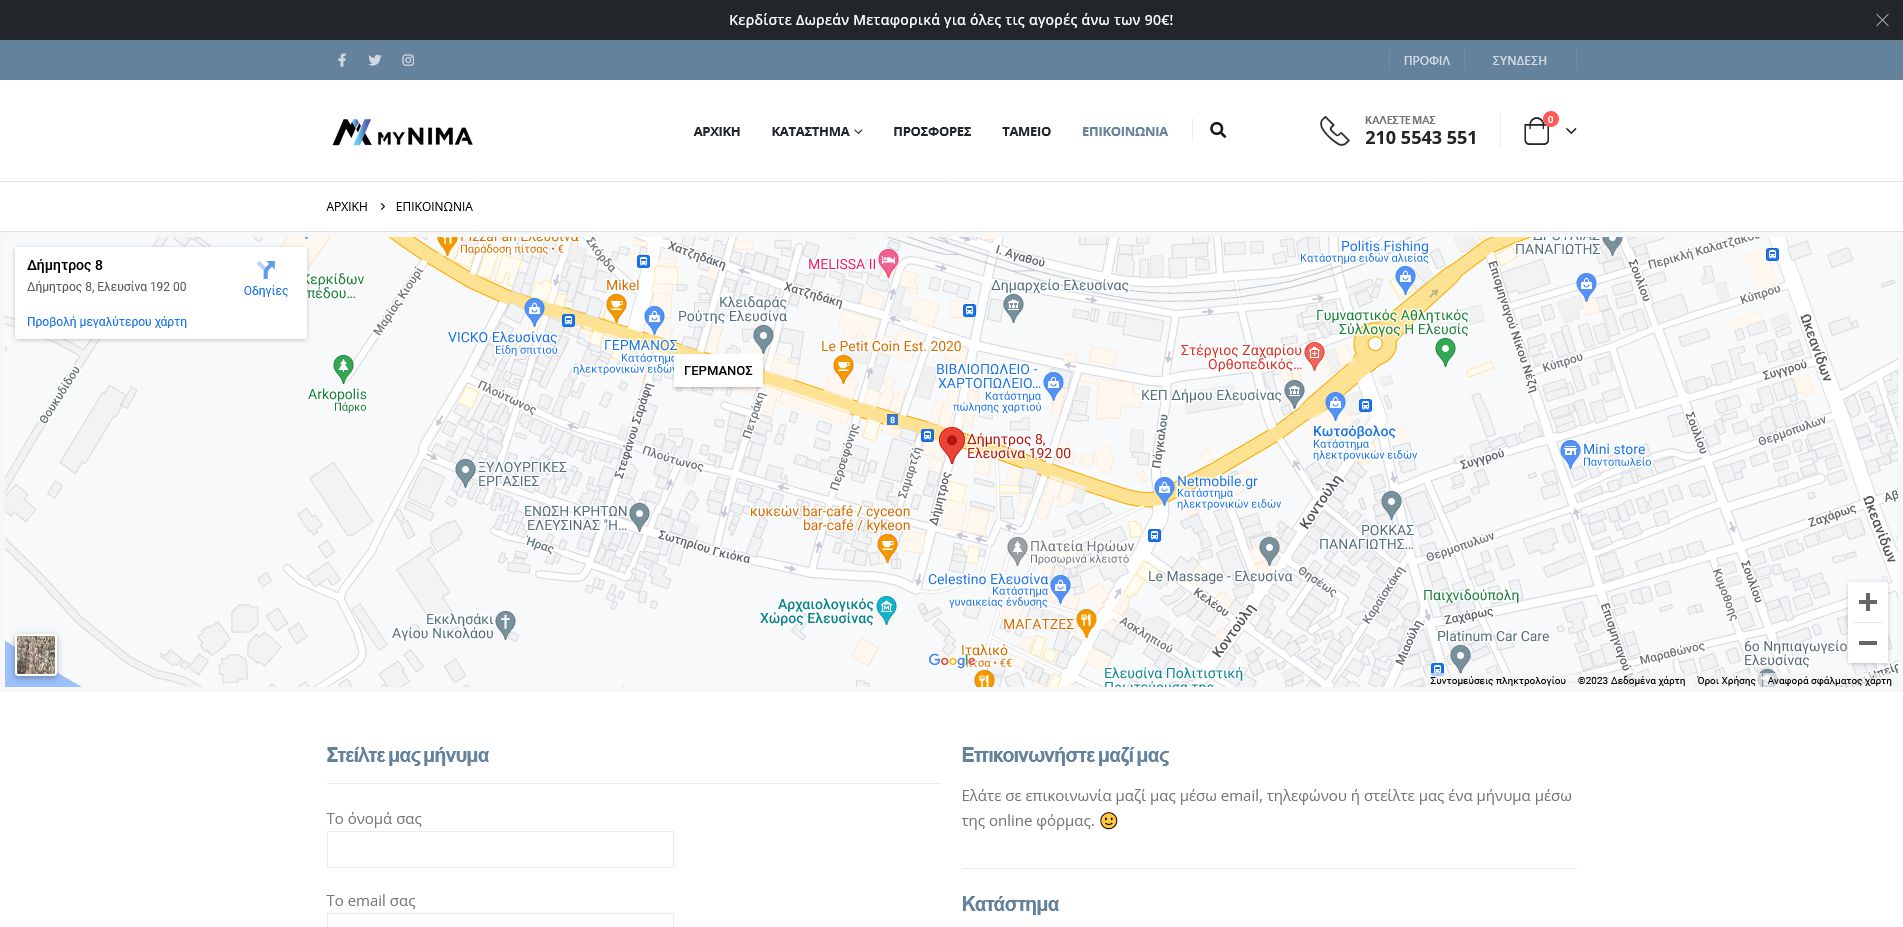Zoom in on the map

[1867, 602]
